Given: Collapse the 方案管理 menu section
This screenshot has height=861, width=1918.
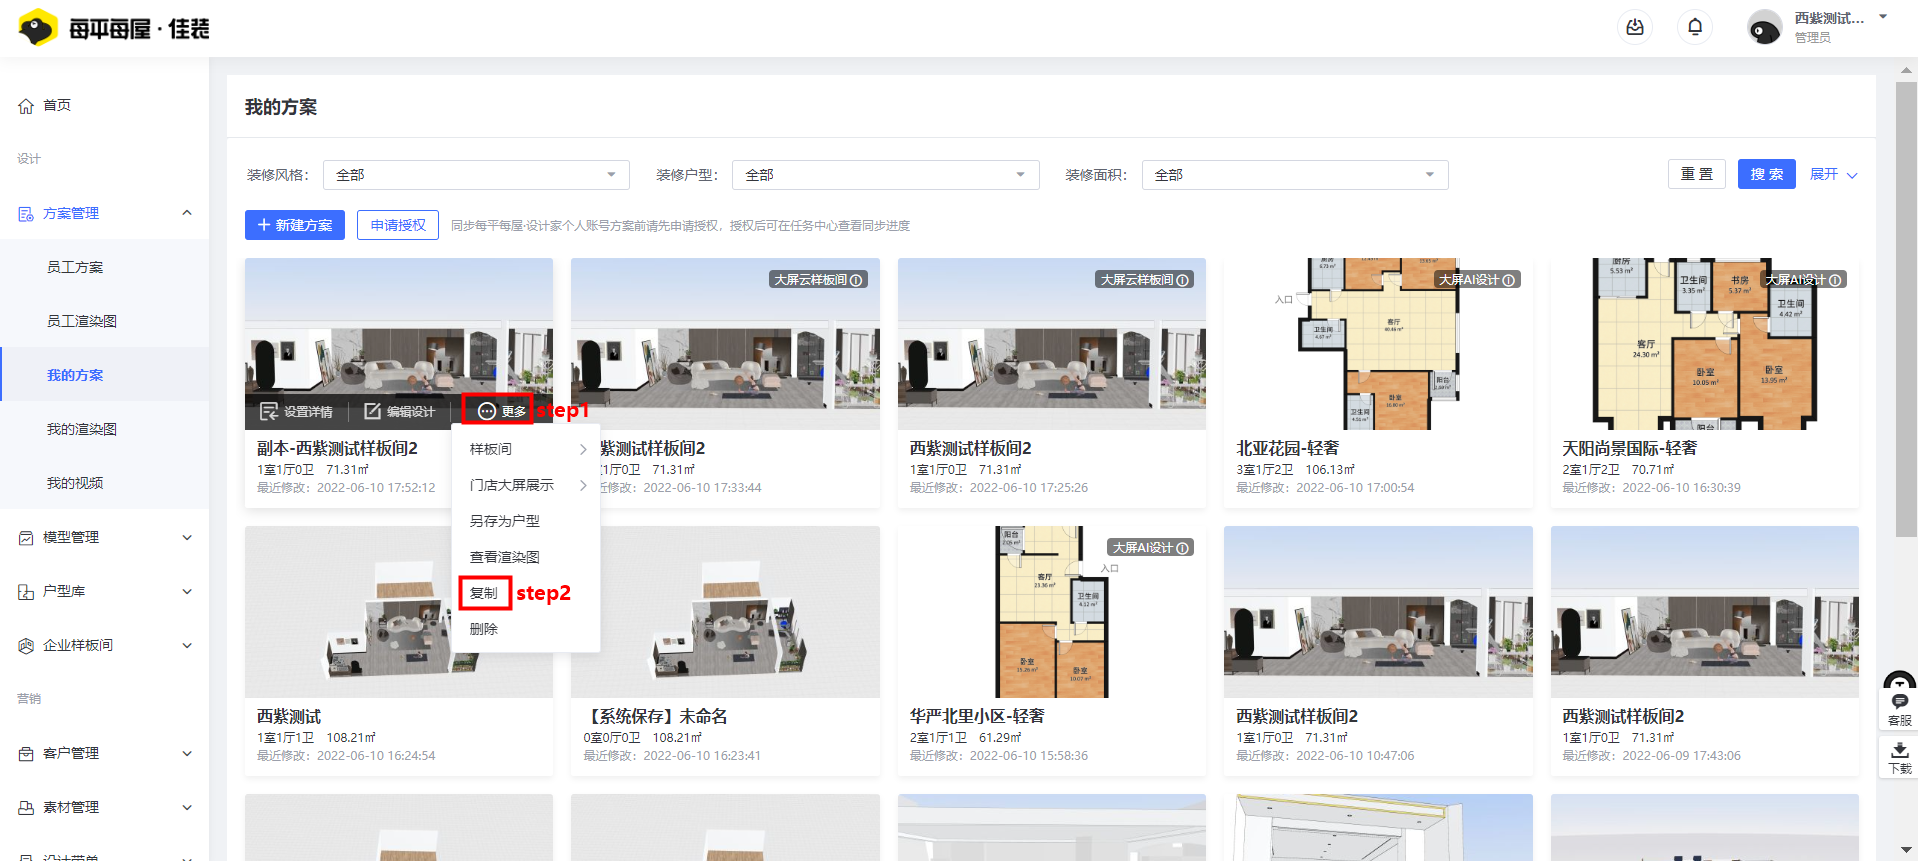Looking at the screenshot, I should click(187, 213).
